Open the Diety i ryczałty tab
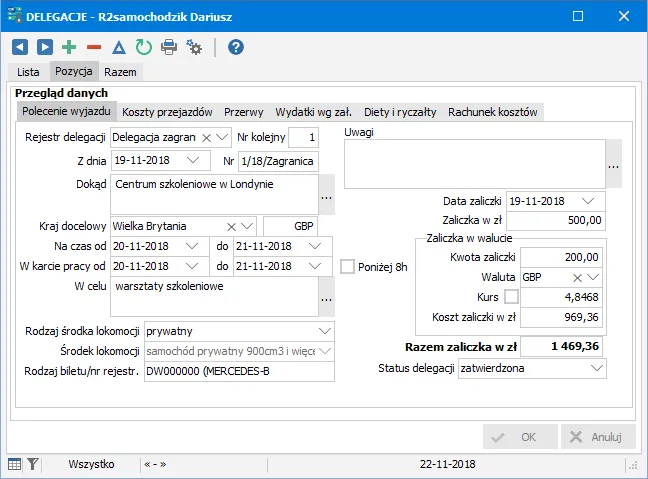This screenshot has width=648, height=479. (400, 112)
